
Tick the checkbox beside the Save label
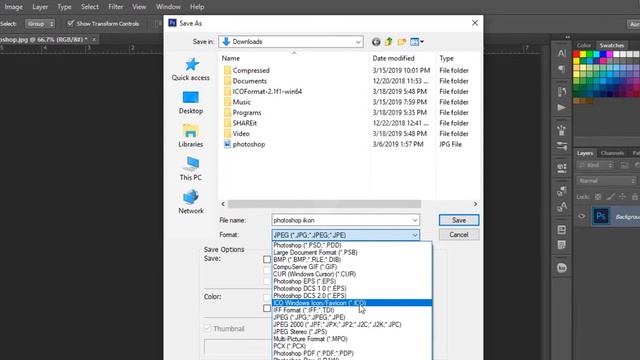click(x=267, y=260)
